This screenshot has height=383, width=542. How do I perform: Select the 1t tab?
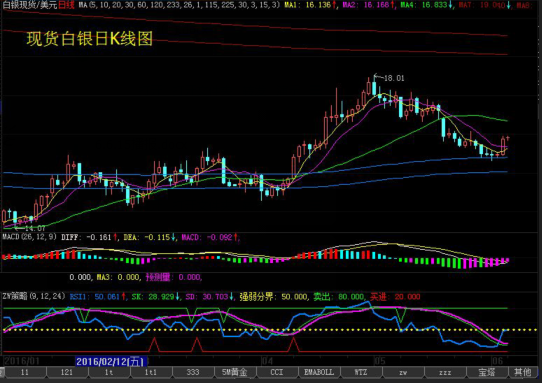pos(109,372)
